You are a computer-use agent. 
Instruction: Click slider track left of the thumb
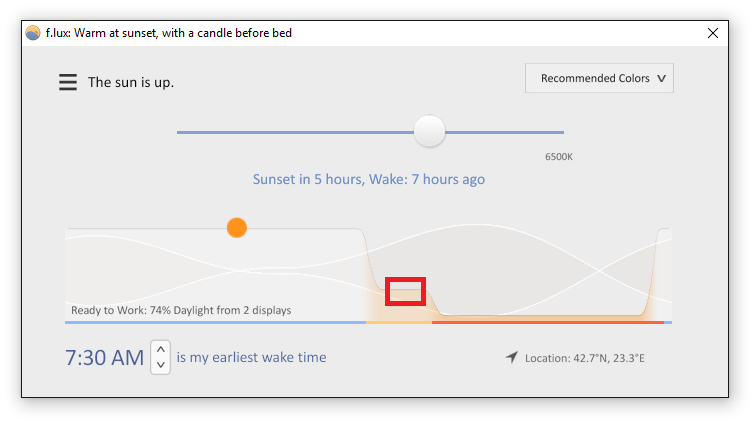point(295,132)
